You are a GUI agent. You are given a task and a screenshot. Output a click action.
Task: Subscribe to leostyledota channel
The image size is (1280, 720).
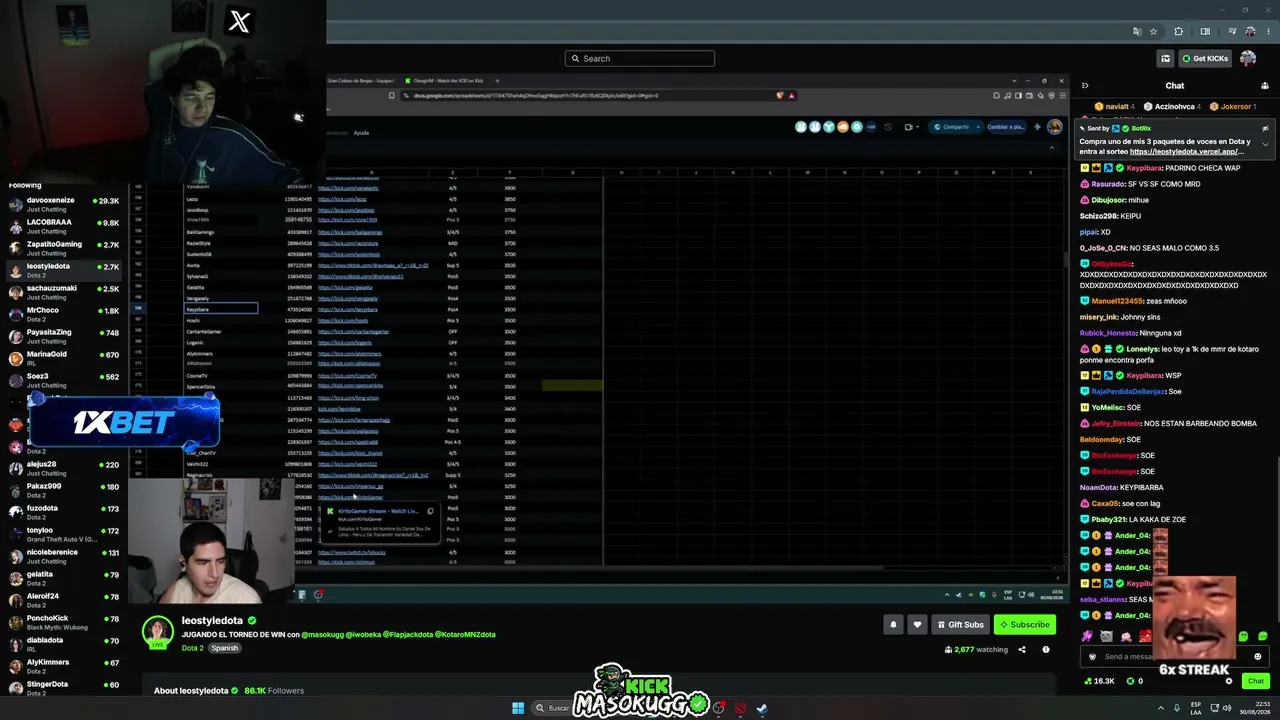pyautogui.click(x=1024, y=625)
